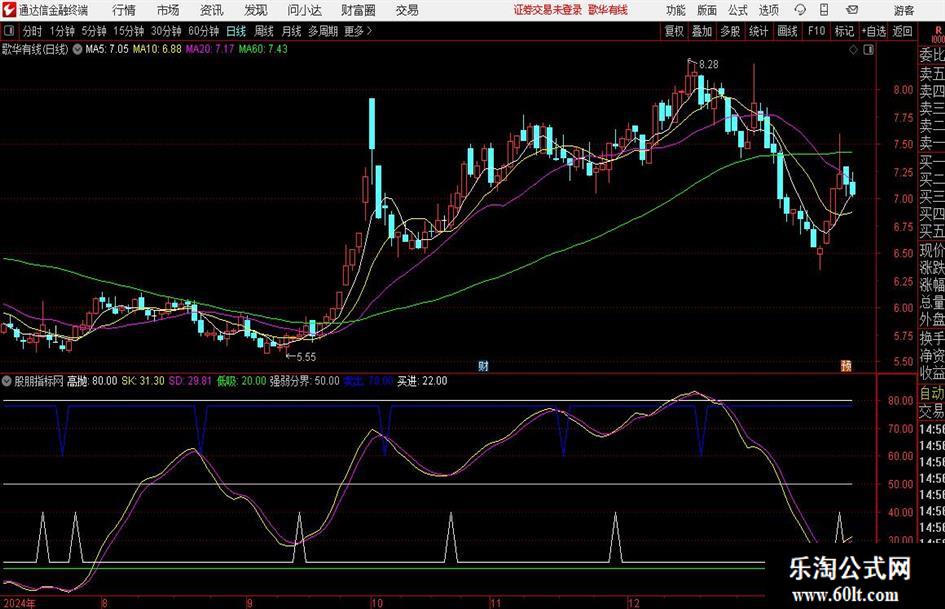Switch to 分时 chart tab
Screen dimensions: 945x609
[x=32, y=31]
